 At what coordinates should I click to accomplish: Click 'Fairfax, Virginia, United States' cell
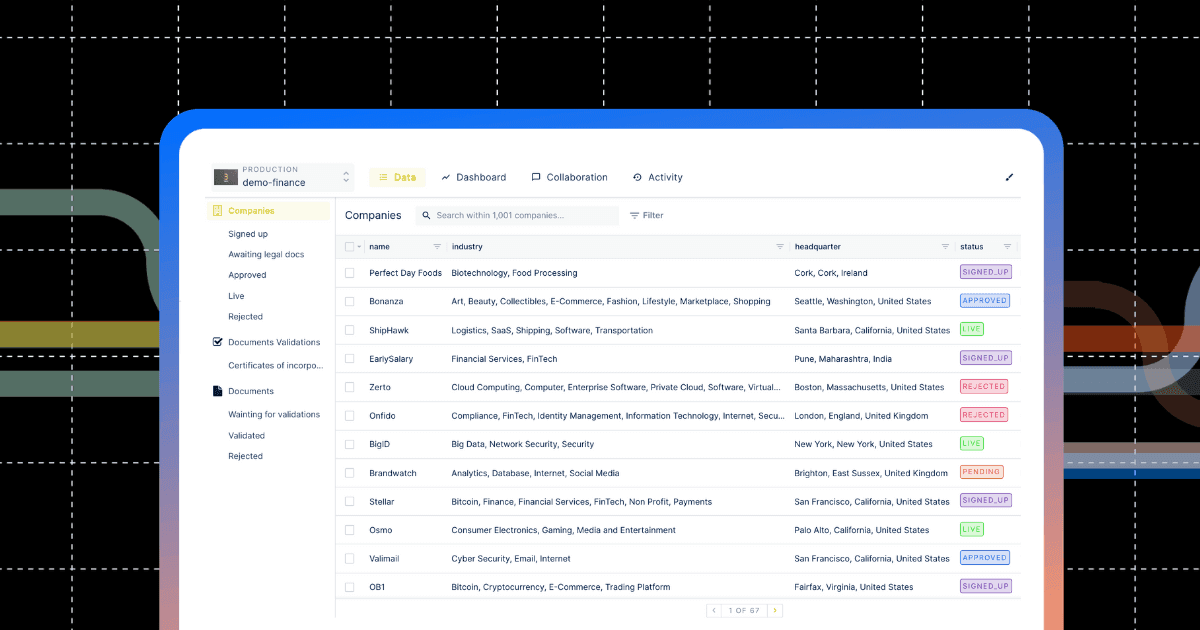click(x=853, y=587)
